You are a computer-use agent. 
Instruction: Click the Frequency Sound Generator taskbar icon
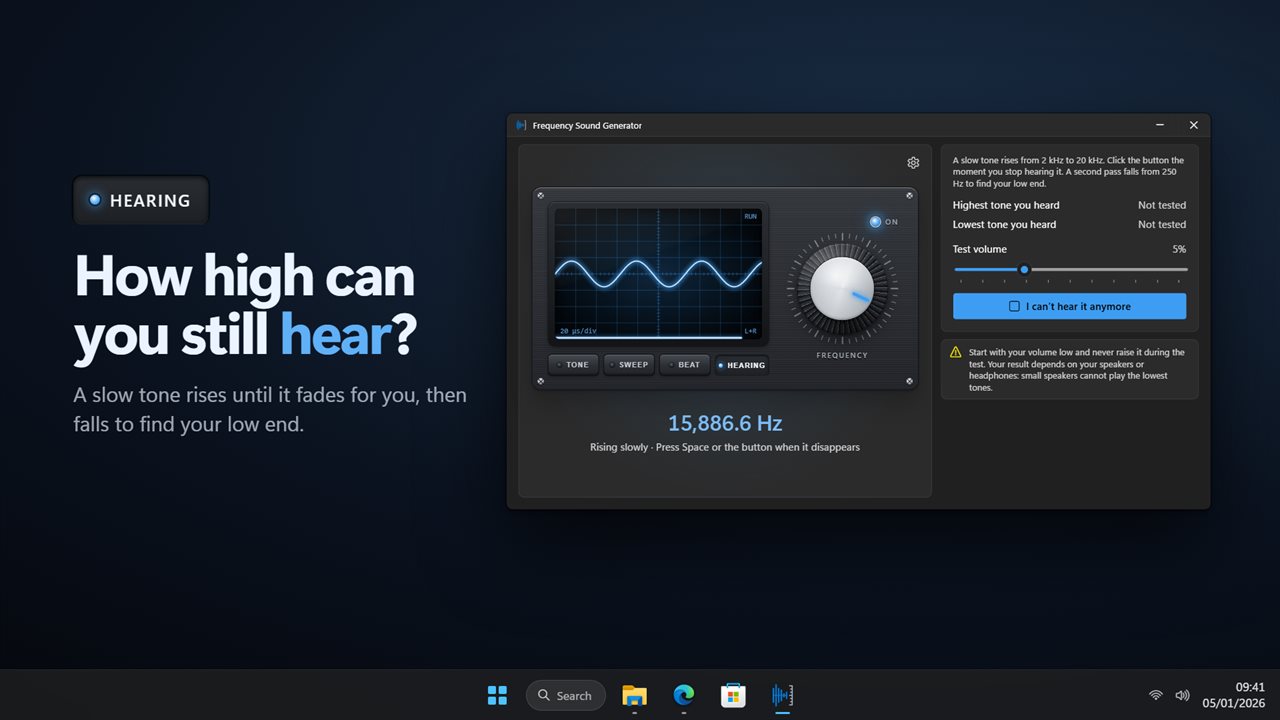[782, 695]
